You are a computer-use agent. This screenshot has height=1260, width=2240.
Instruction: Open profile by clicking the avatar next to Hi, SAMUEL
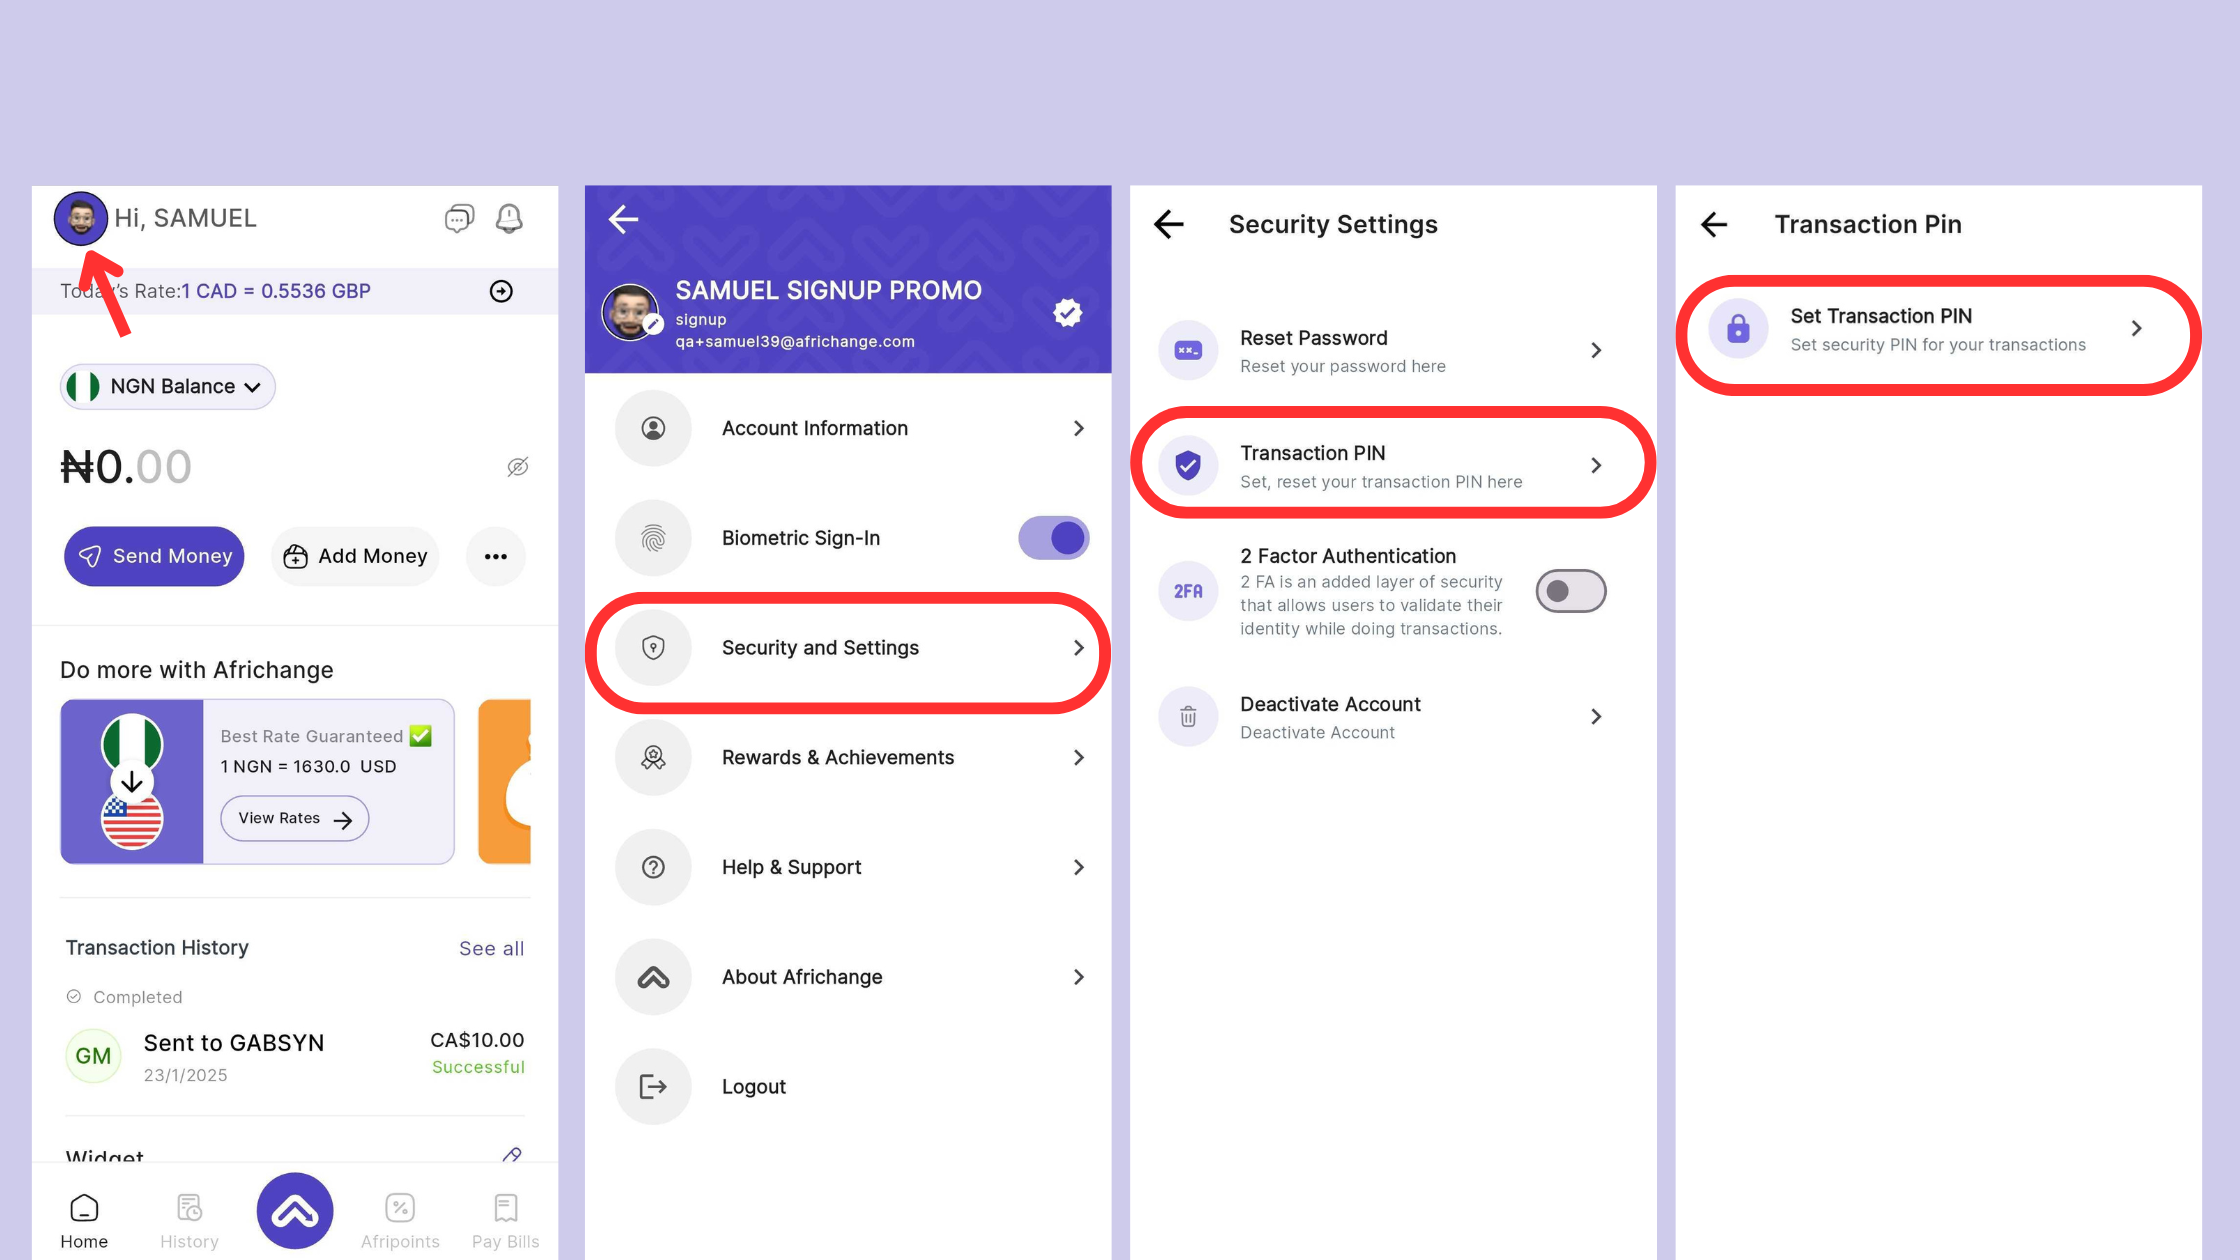[81, 218]
